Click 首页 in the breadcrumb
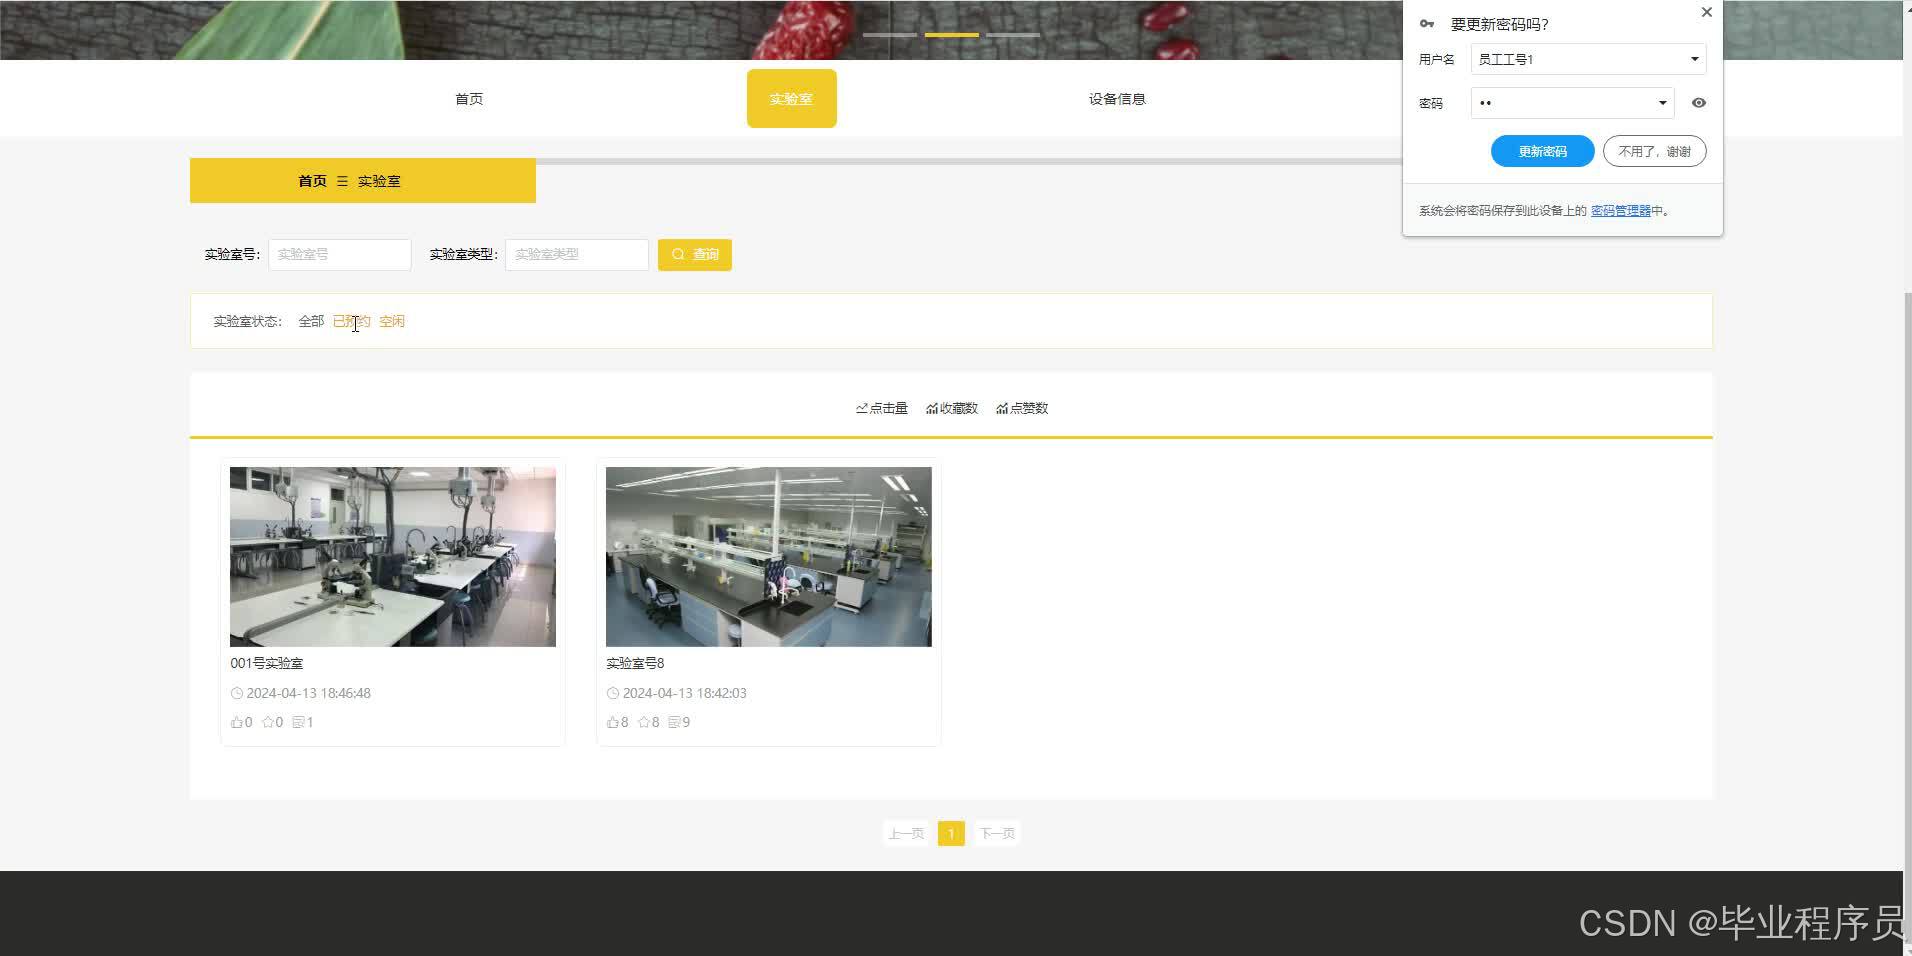This screenshot has height=956, width=1912. tap(312, 181)
